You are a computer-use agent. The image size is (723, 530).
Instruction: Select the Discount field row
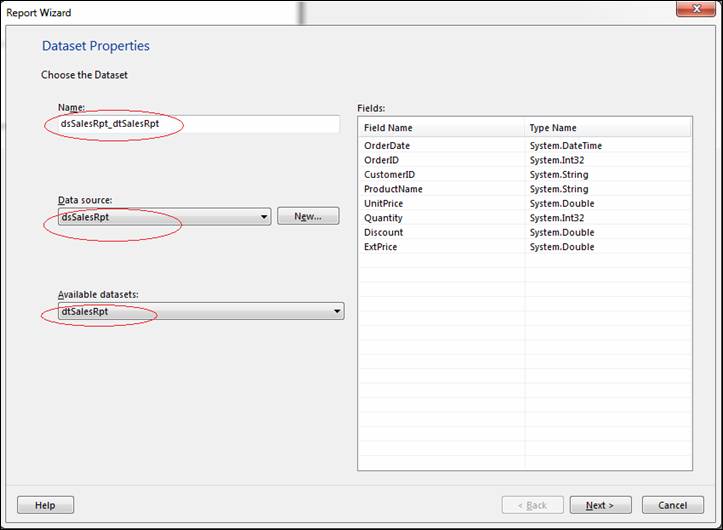pos(525,232)
